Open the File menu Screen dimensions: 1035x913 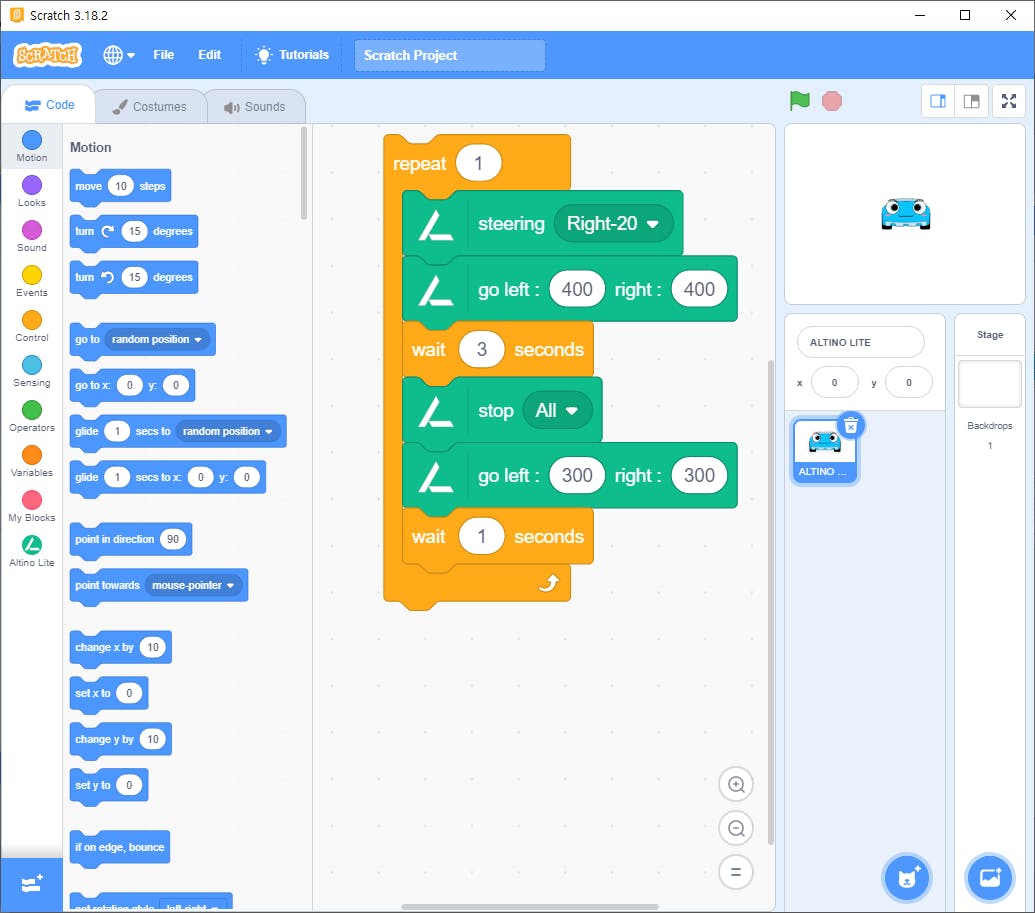tap(163, 55)
